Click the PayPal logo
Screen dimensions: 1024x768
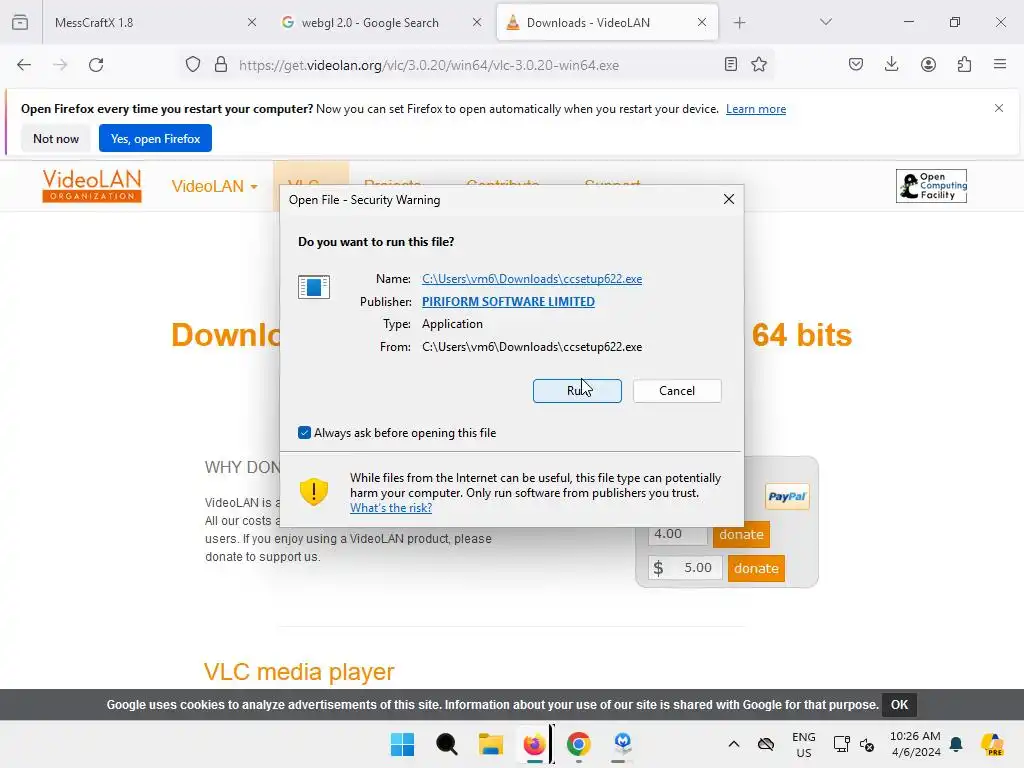(787, 496)
